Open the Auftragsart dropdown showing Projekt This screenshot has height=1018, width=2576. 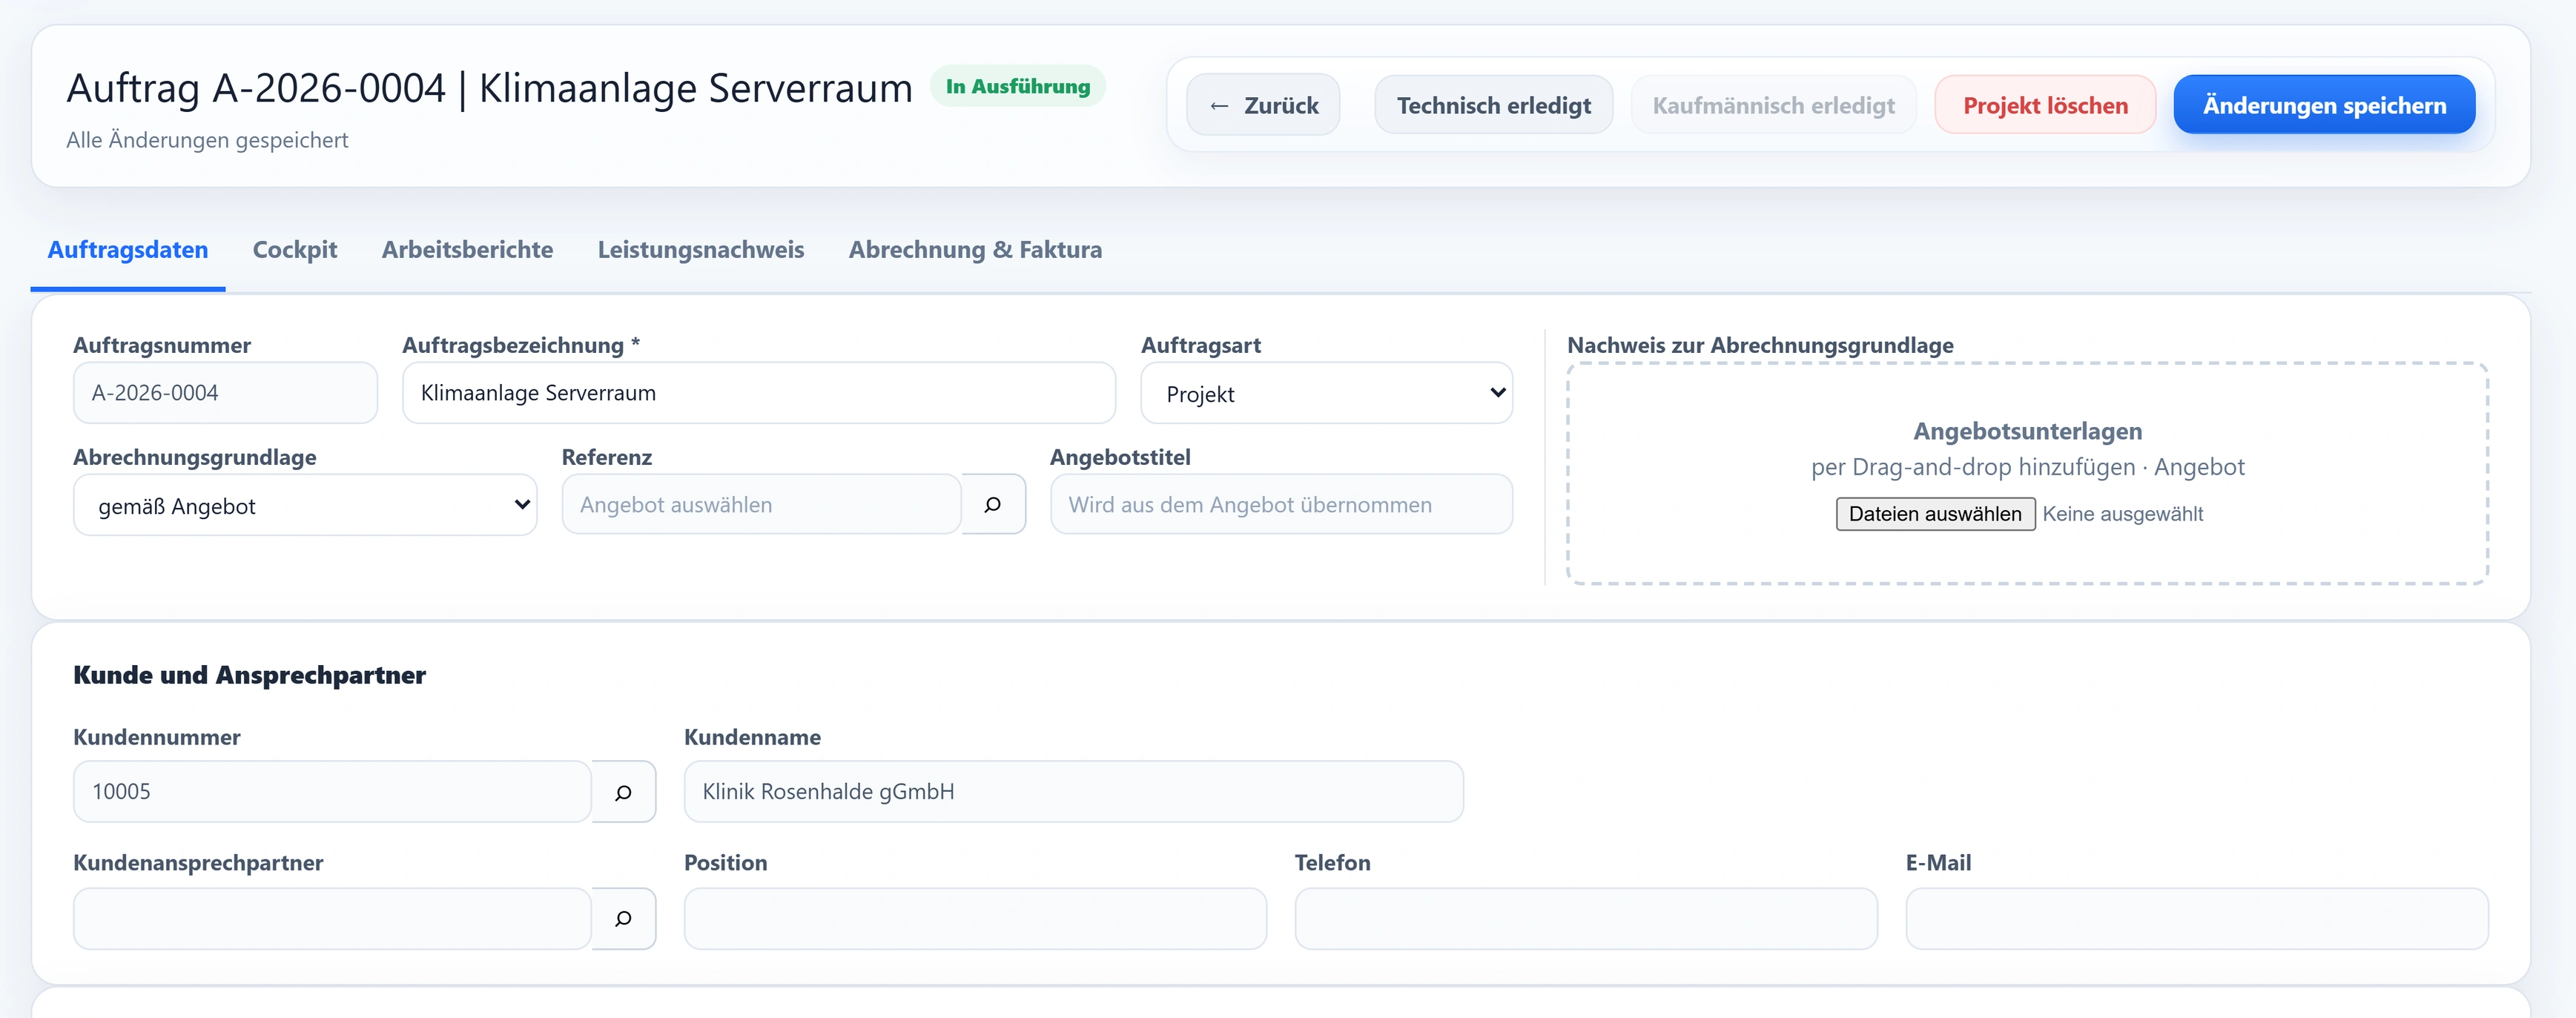tap(1326, 393)
